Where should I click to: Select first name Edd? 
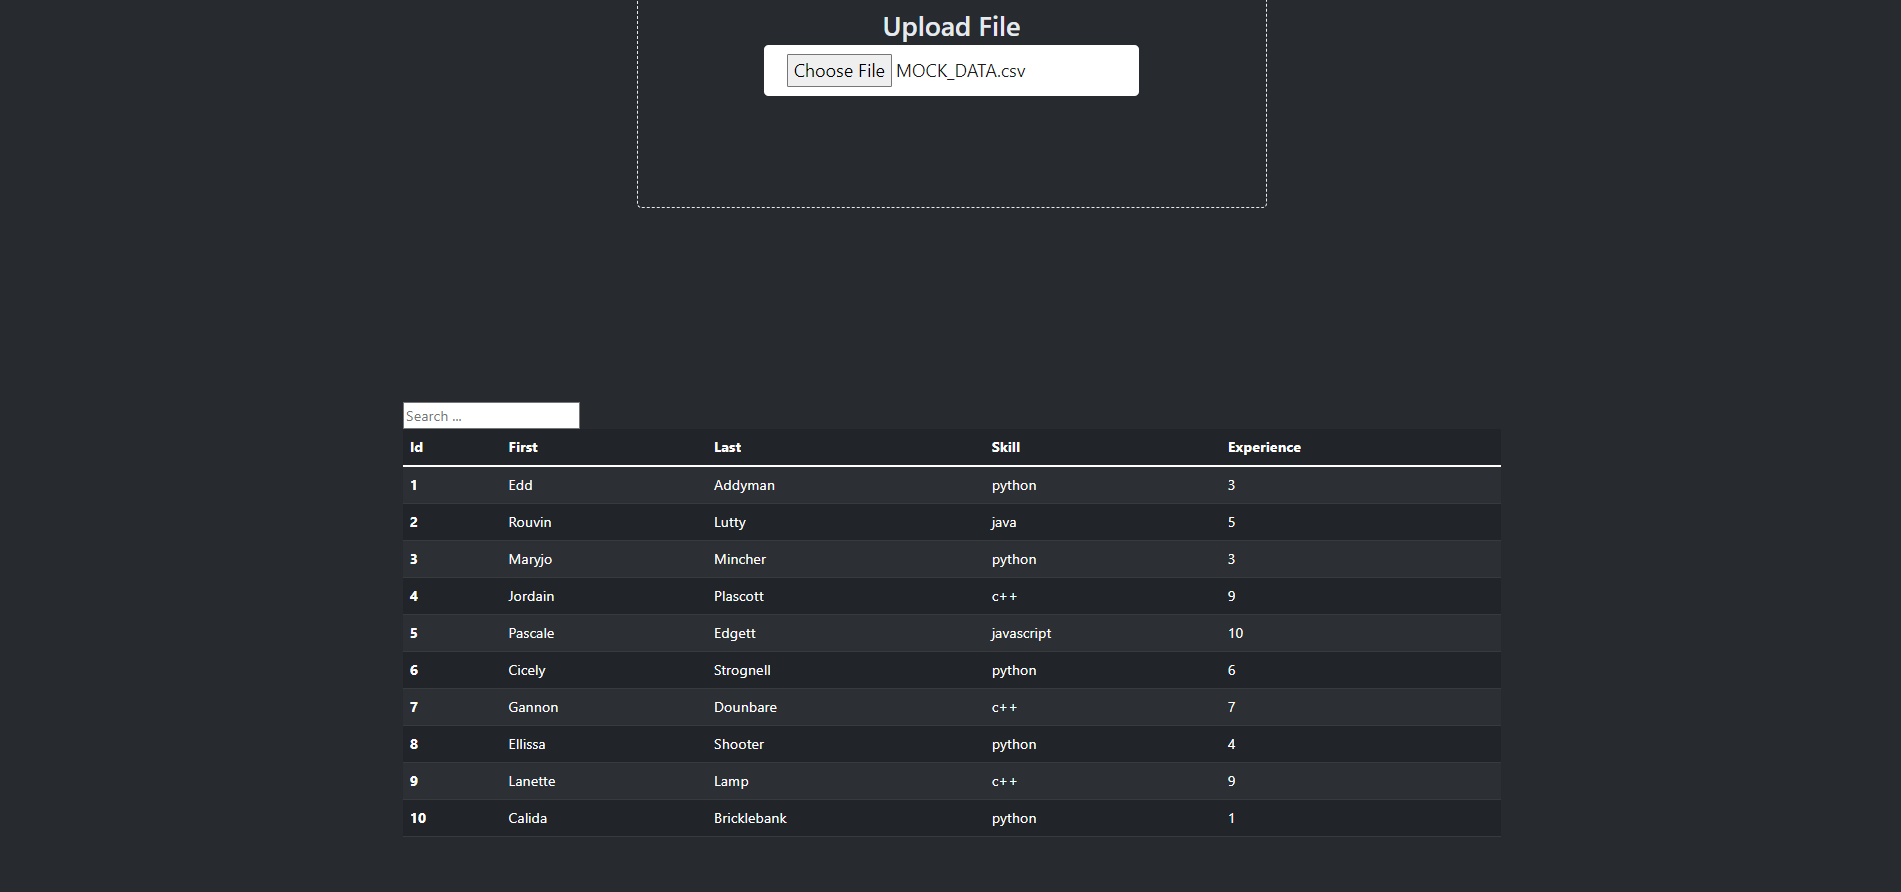(x=520, y=485)
